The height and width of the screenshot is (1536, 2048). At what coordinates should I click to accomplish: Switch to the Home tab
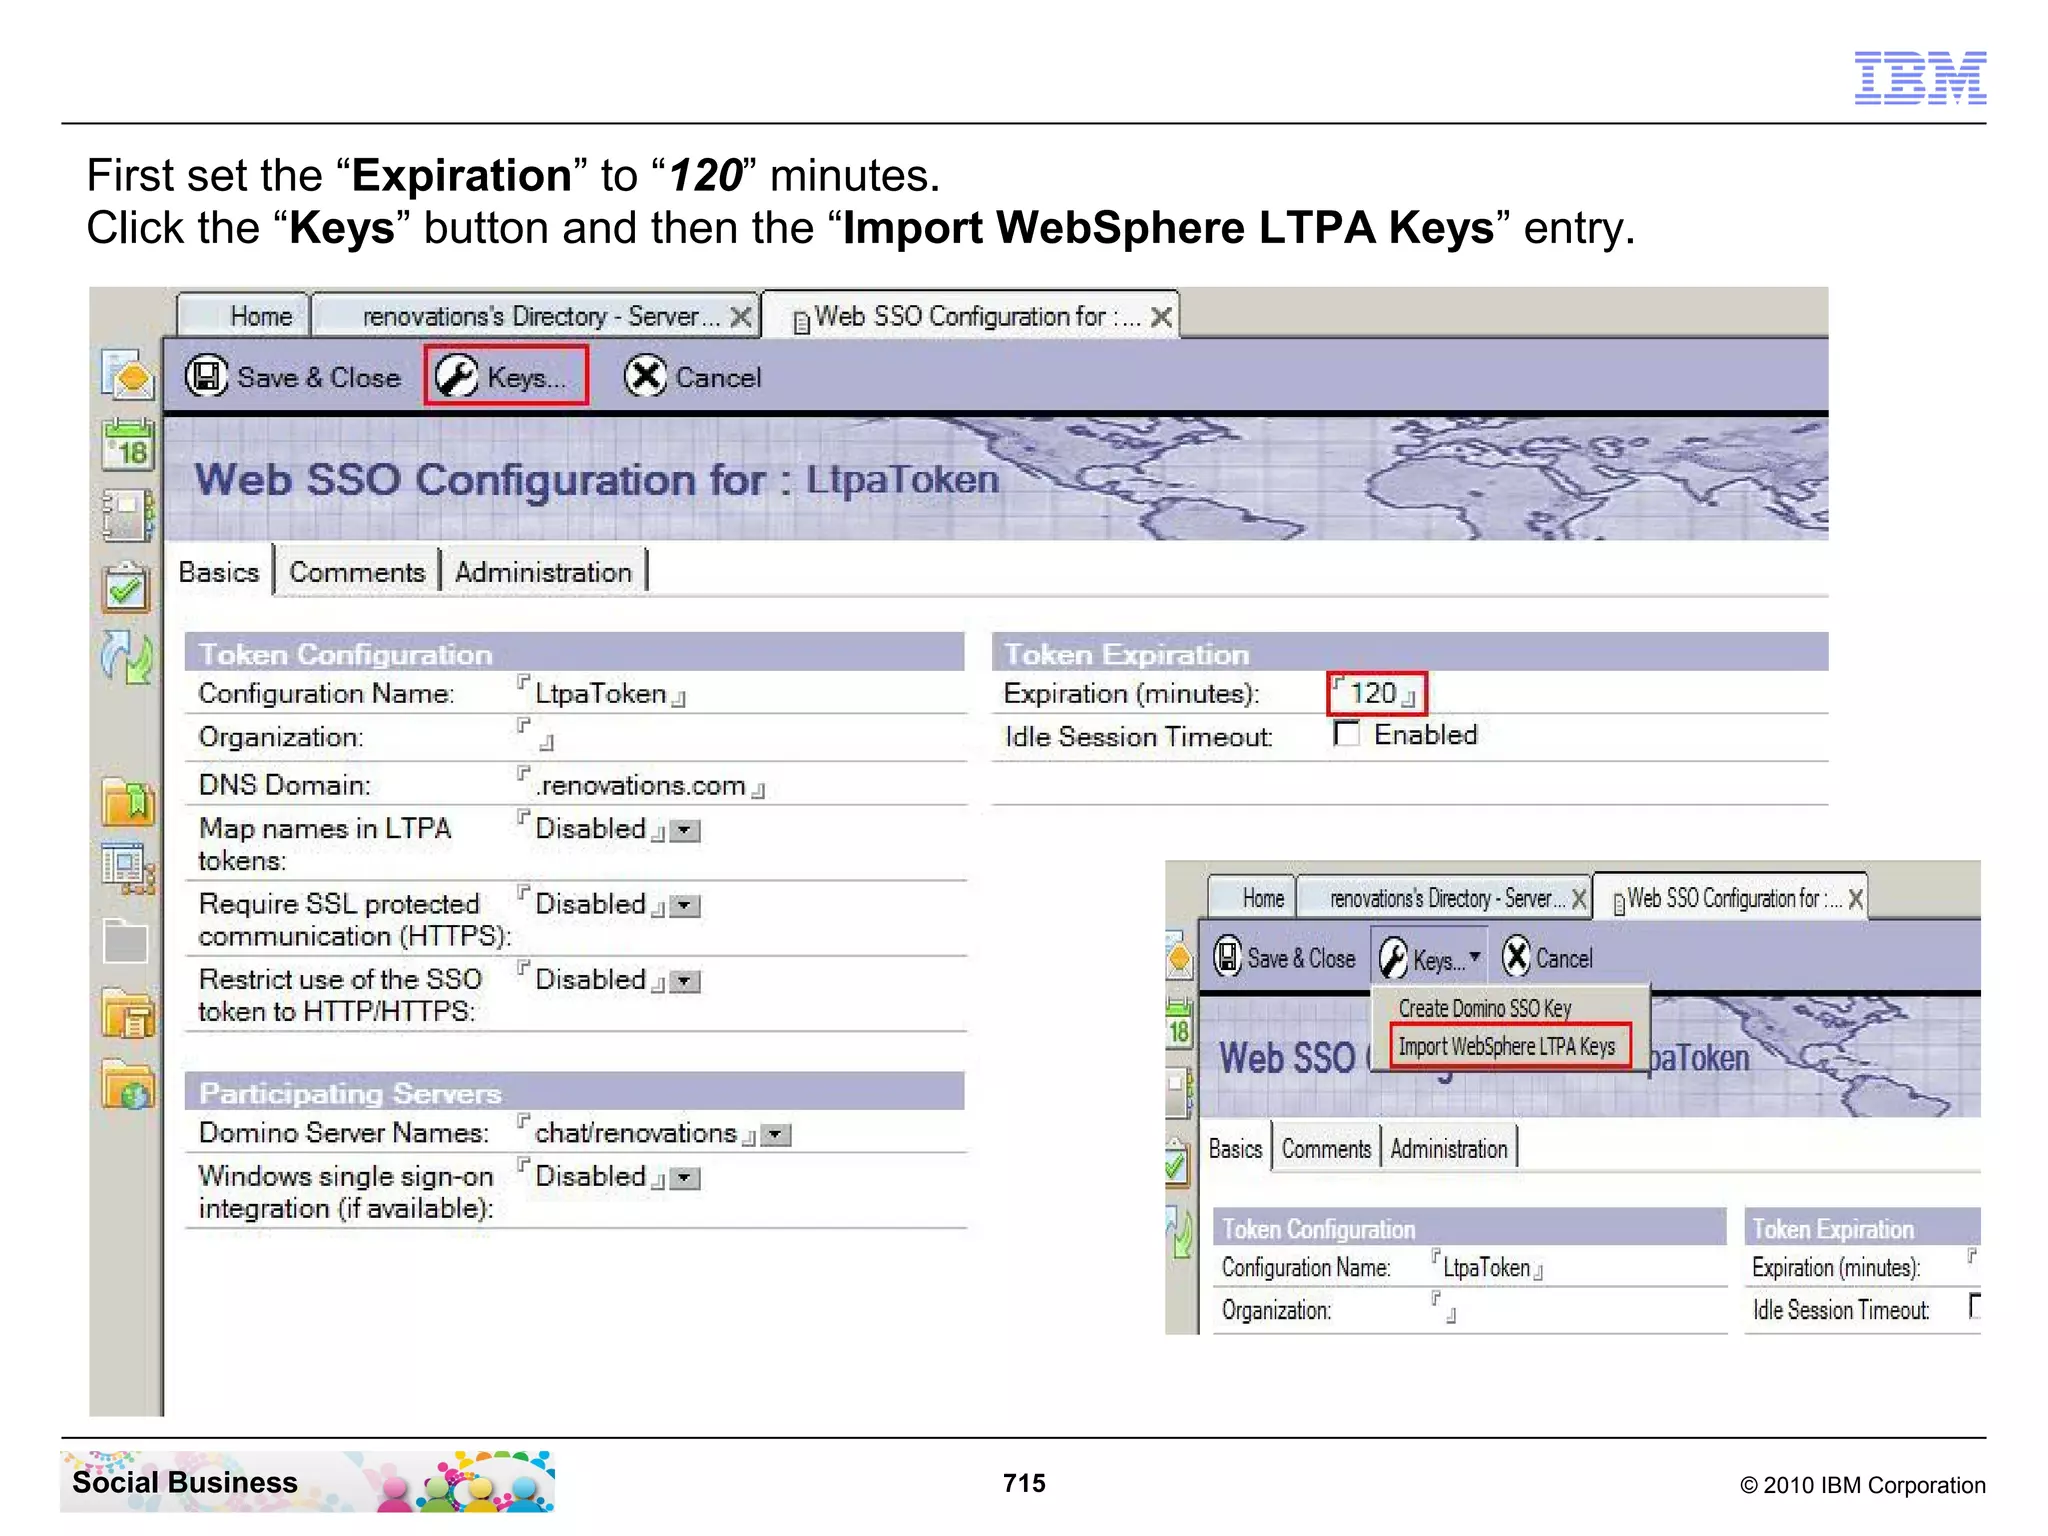[x=243, y=315]
